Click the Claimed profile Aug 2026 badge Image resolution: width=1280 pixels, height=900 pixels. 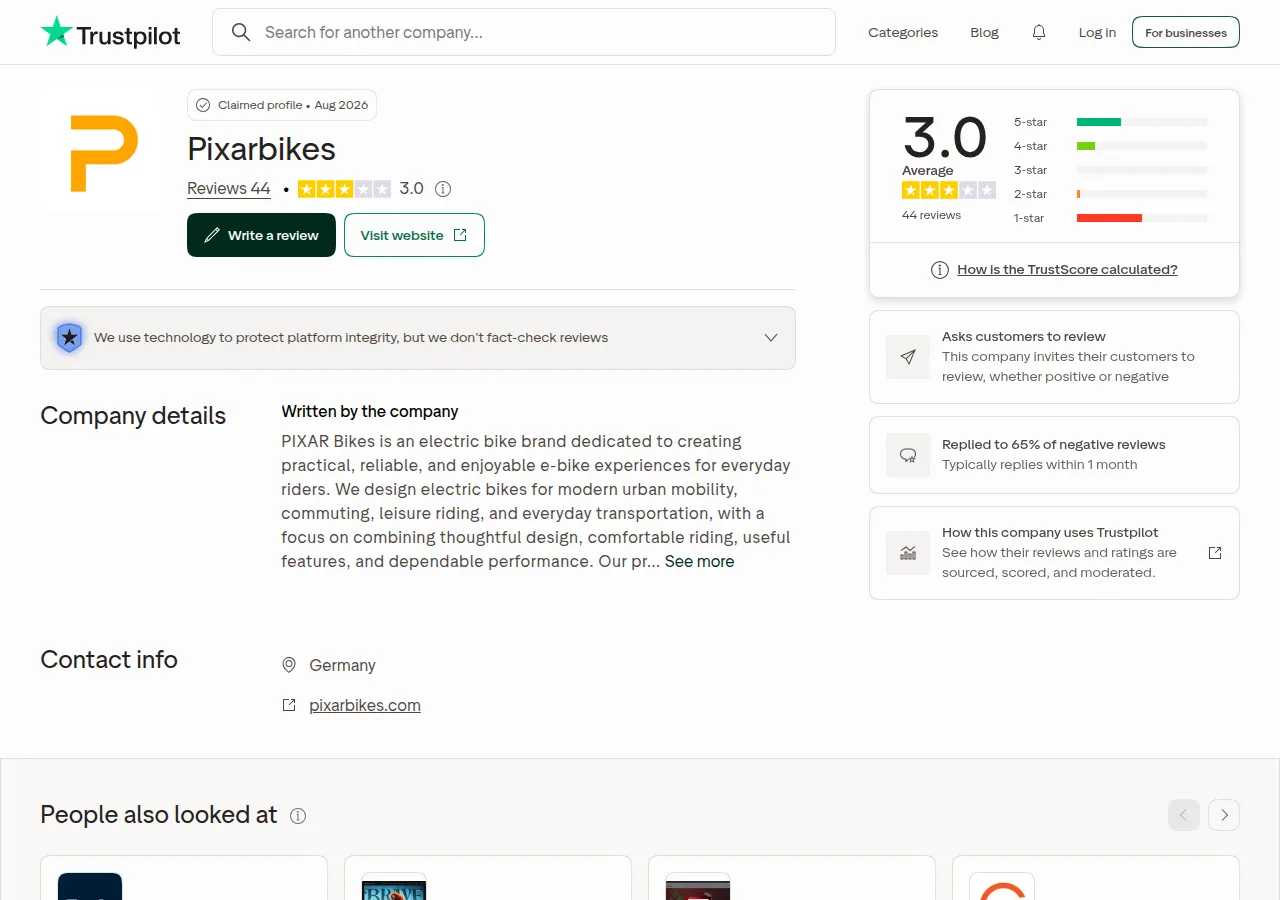coord(282,105)
